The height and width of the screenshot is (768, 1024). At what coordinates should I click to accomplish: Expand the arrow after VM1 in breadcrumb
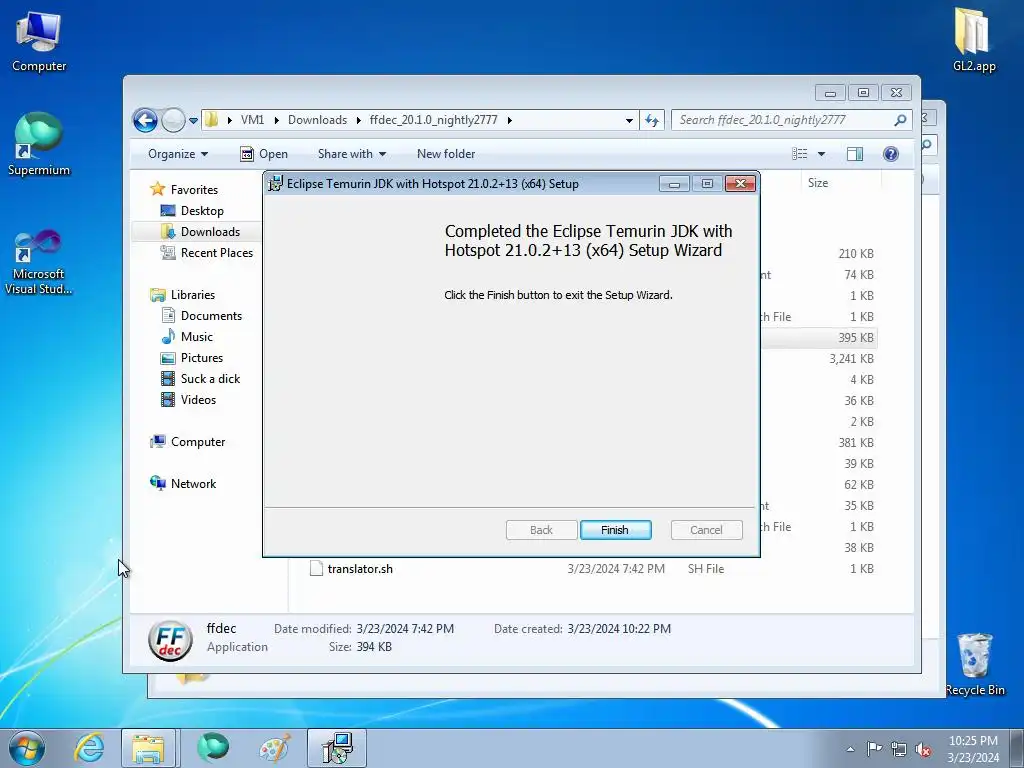click(276, 120)
